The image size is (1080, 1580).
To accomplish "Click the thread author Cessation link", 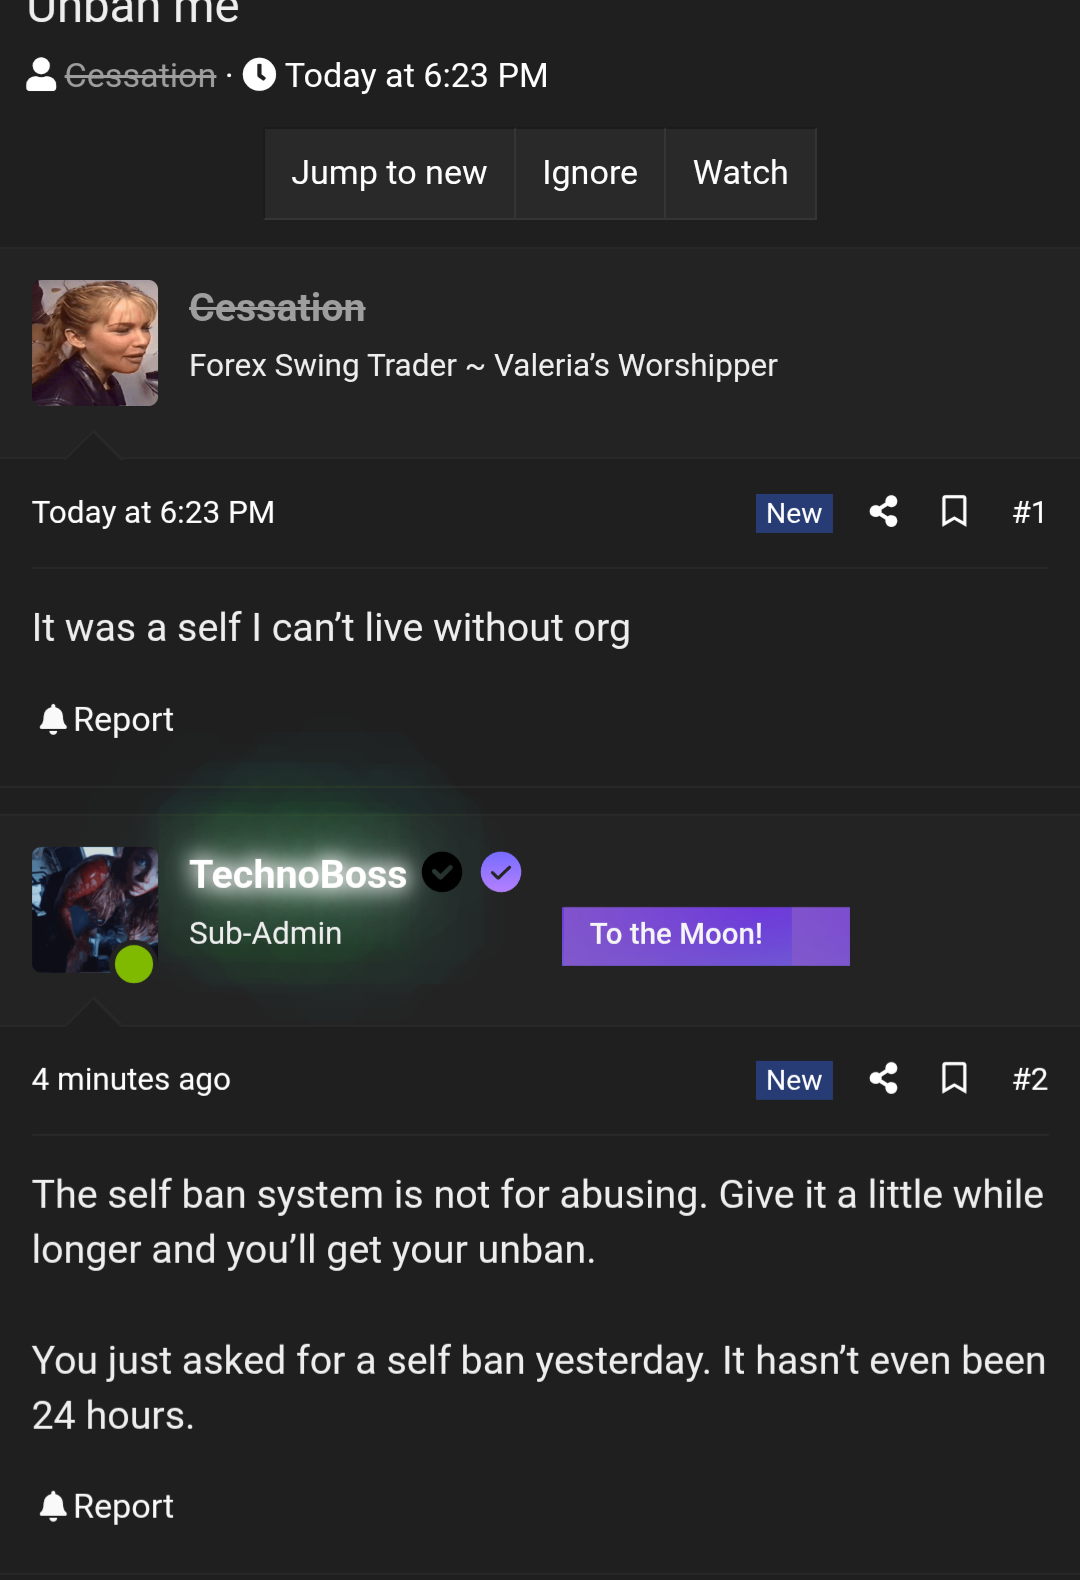I will pos(140,76).
